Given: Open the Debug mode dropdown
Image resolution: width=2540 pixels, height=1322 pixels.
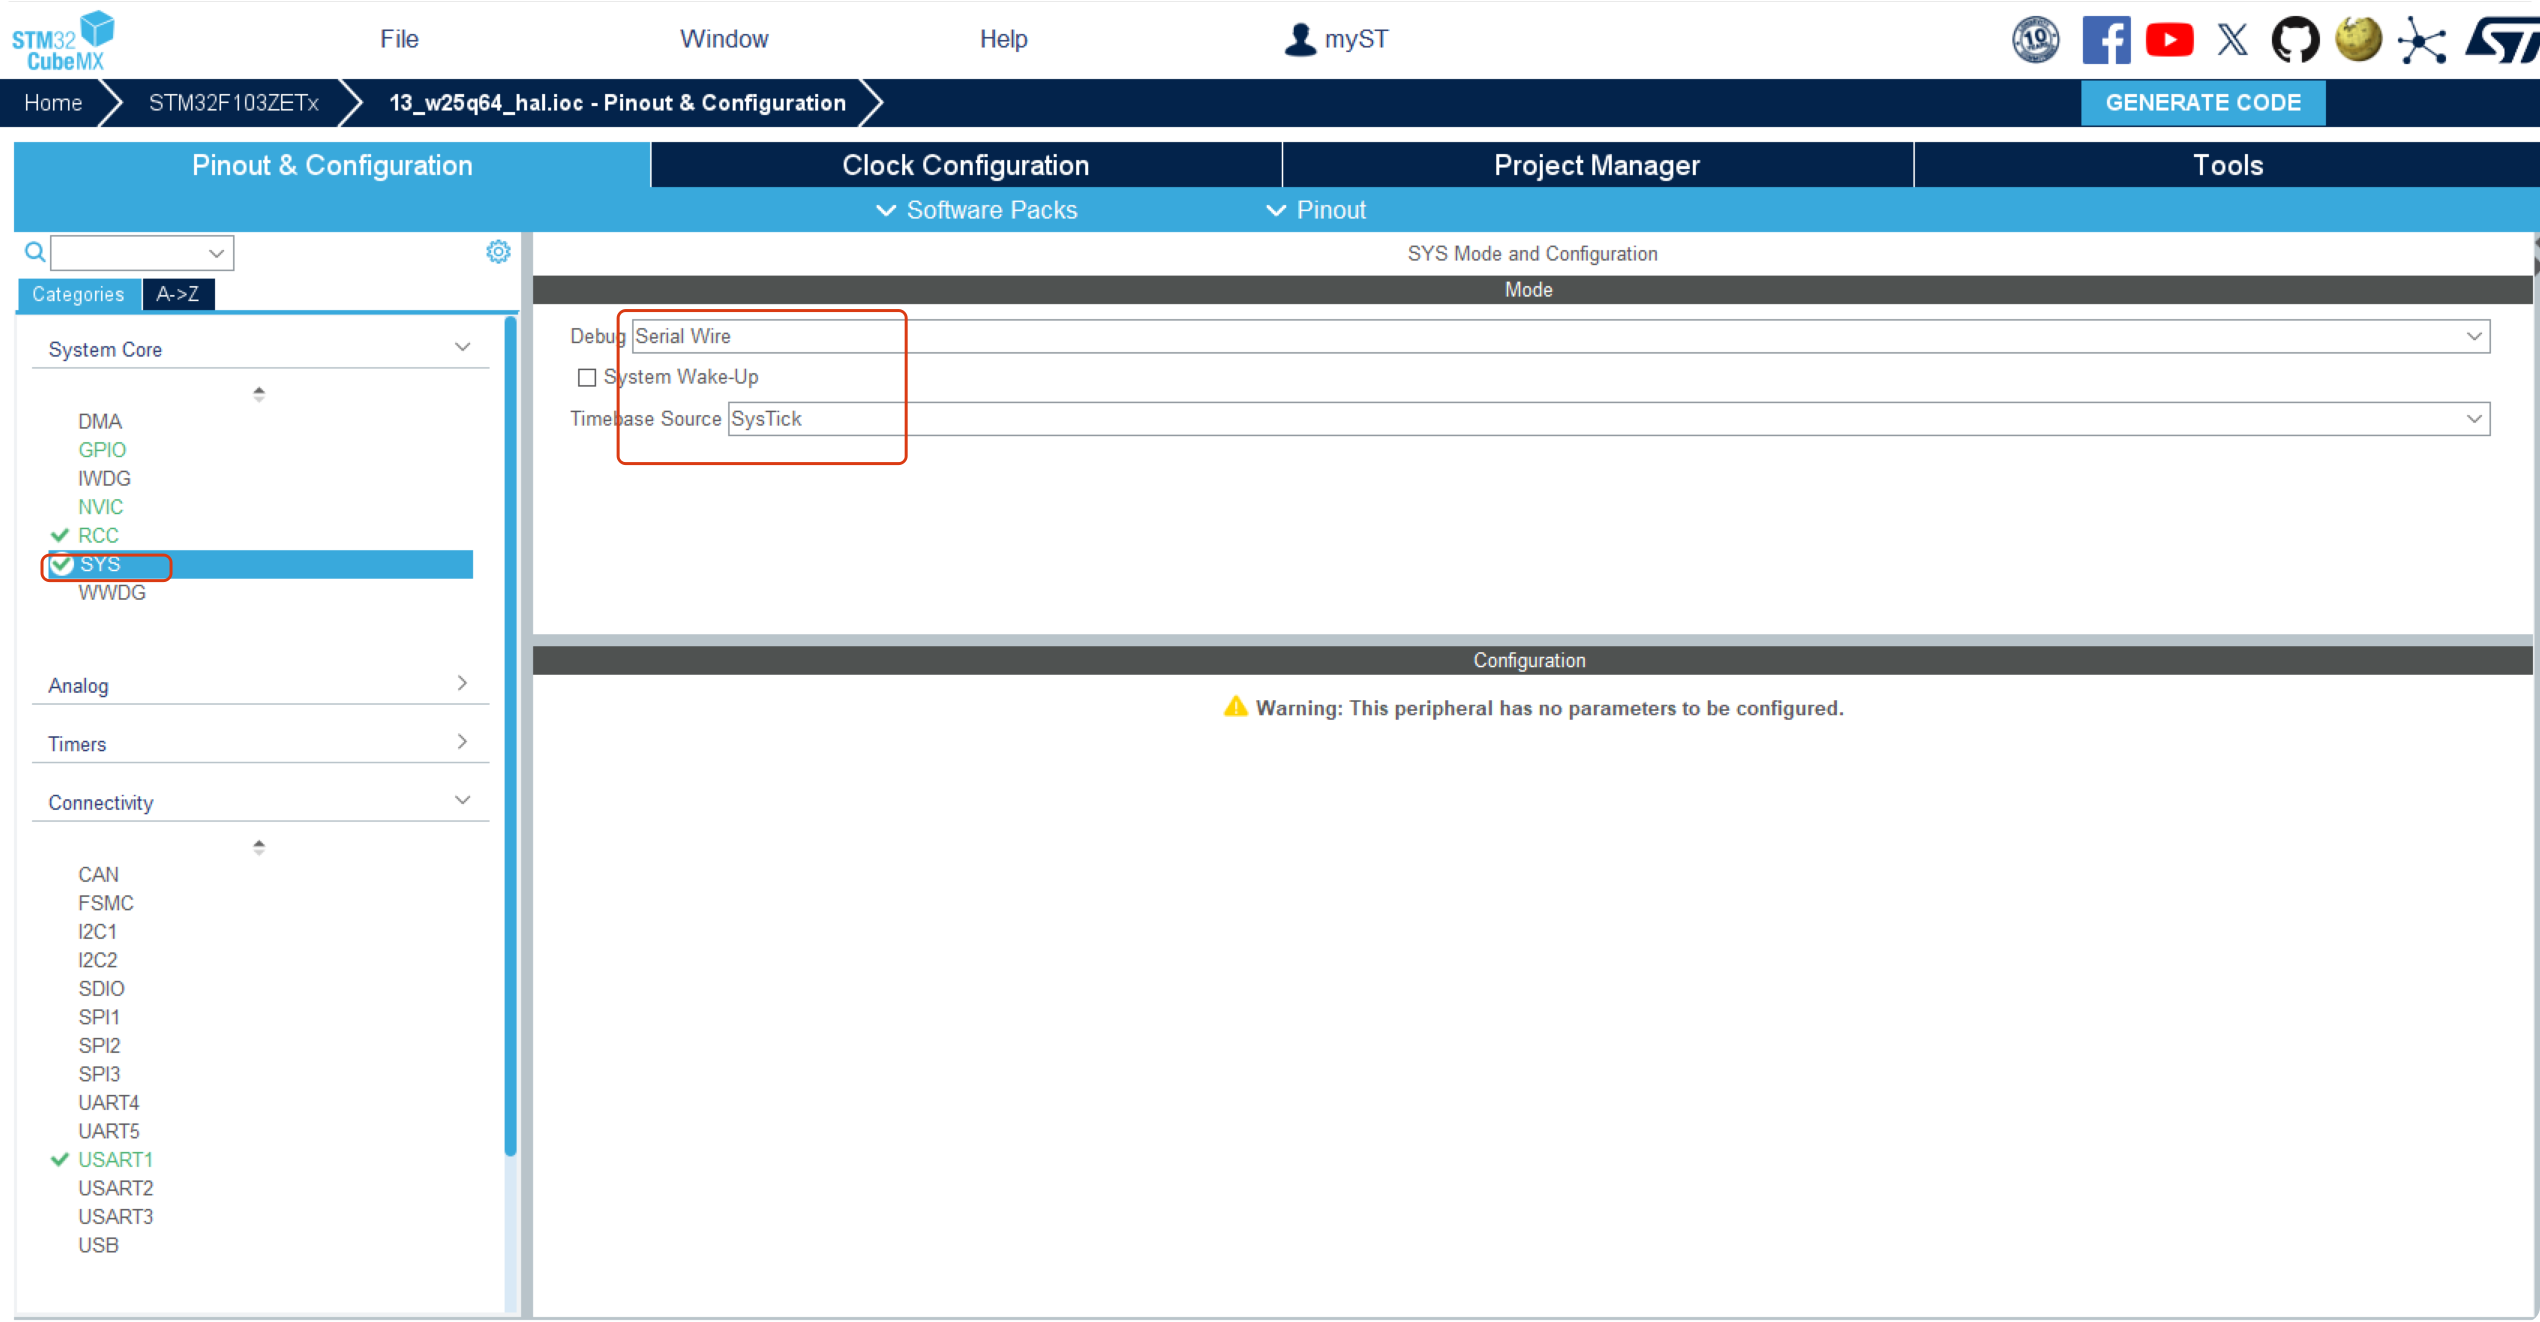Looking at the screenshot, I should point(2473,336).
